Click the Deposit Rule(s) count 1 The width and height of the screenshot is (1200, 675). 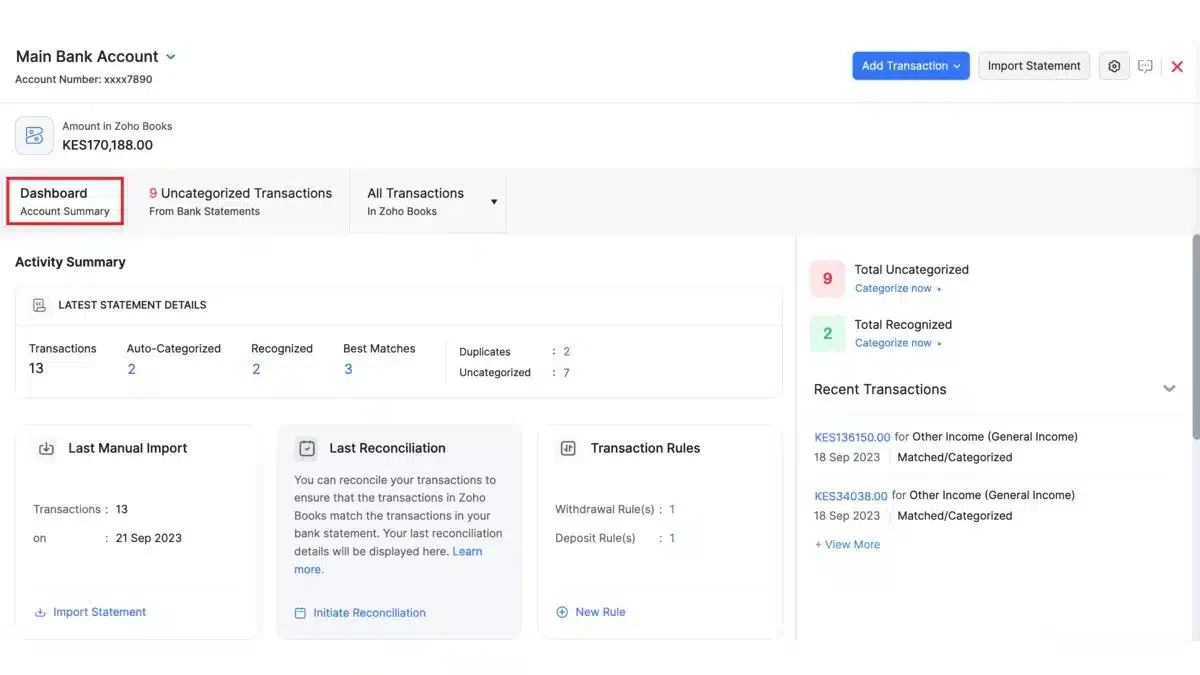click(x=672, y=538)
